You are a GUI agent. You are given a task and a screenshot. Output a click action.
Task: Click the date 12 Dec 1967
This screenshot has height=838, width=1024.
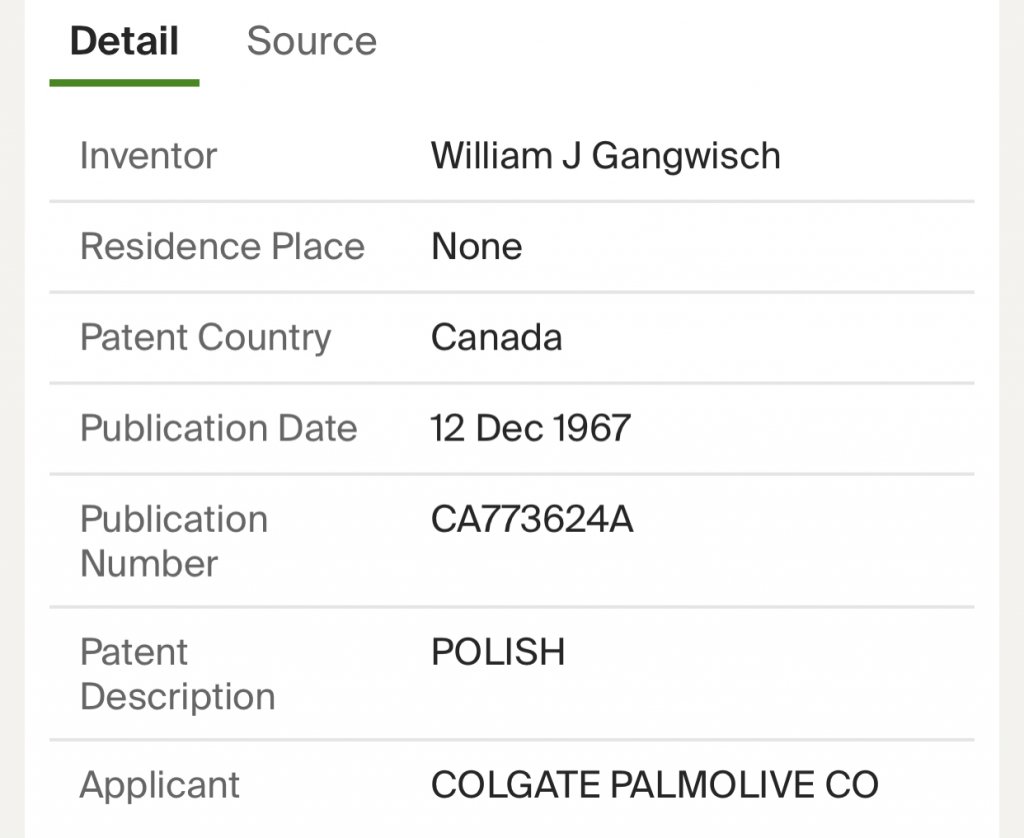point(530,428)
